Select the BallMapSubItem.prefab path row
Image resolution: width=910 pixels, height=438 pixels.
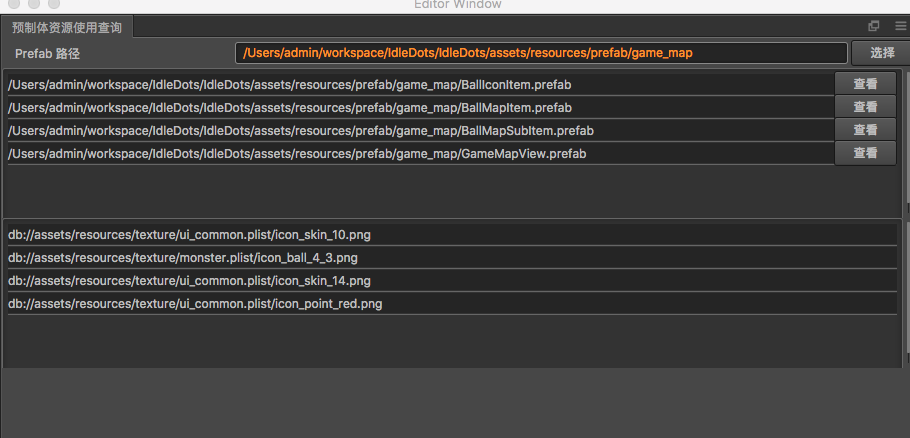[420, 130]
